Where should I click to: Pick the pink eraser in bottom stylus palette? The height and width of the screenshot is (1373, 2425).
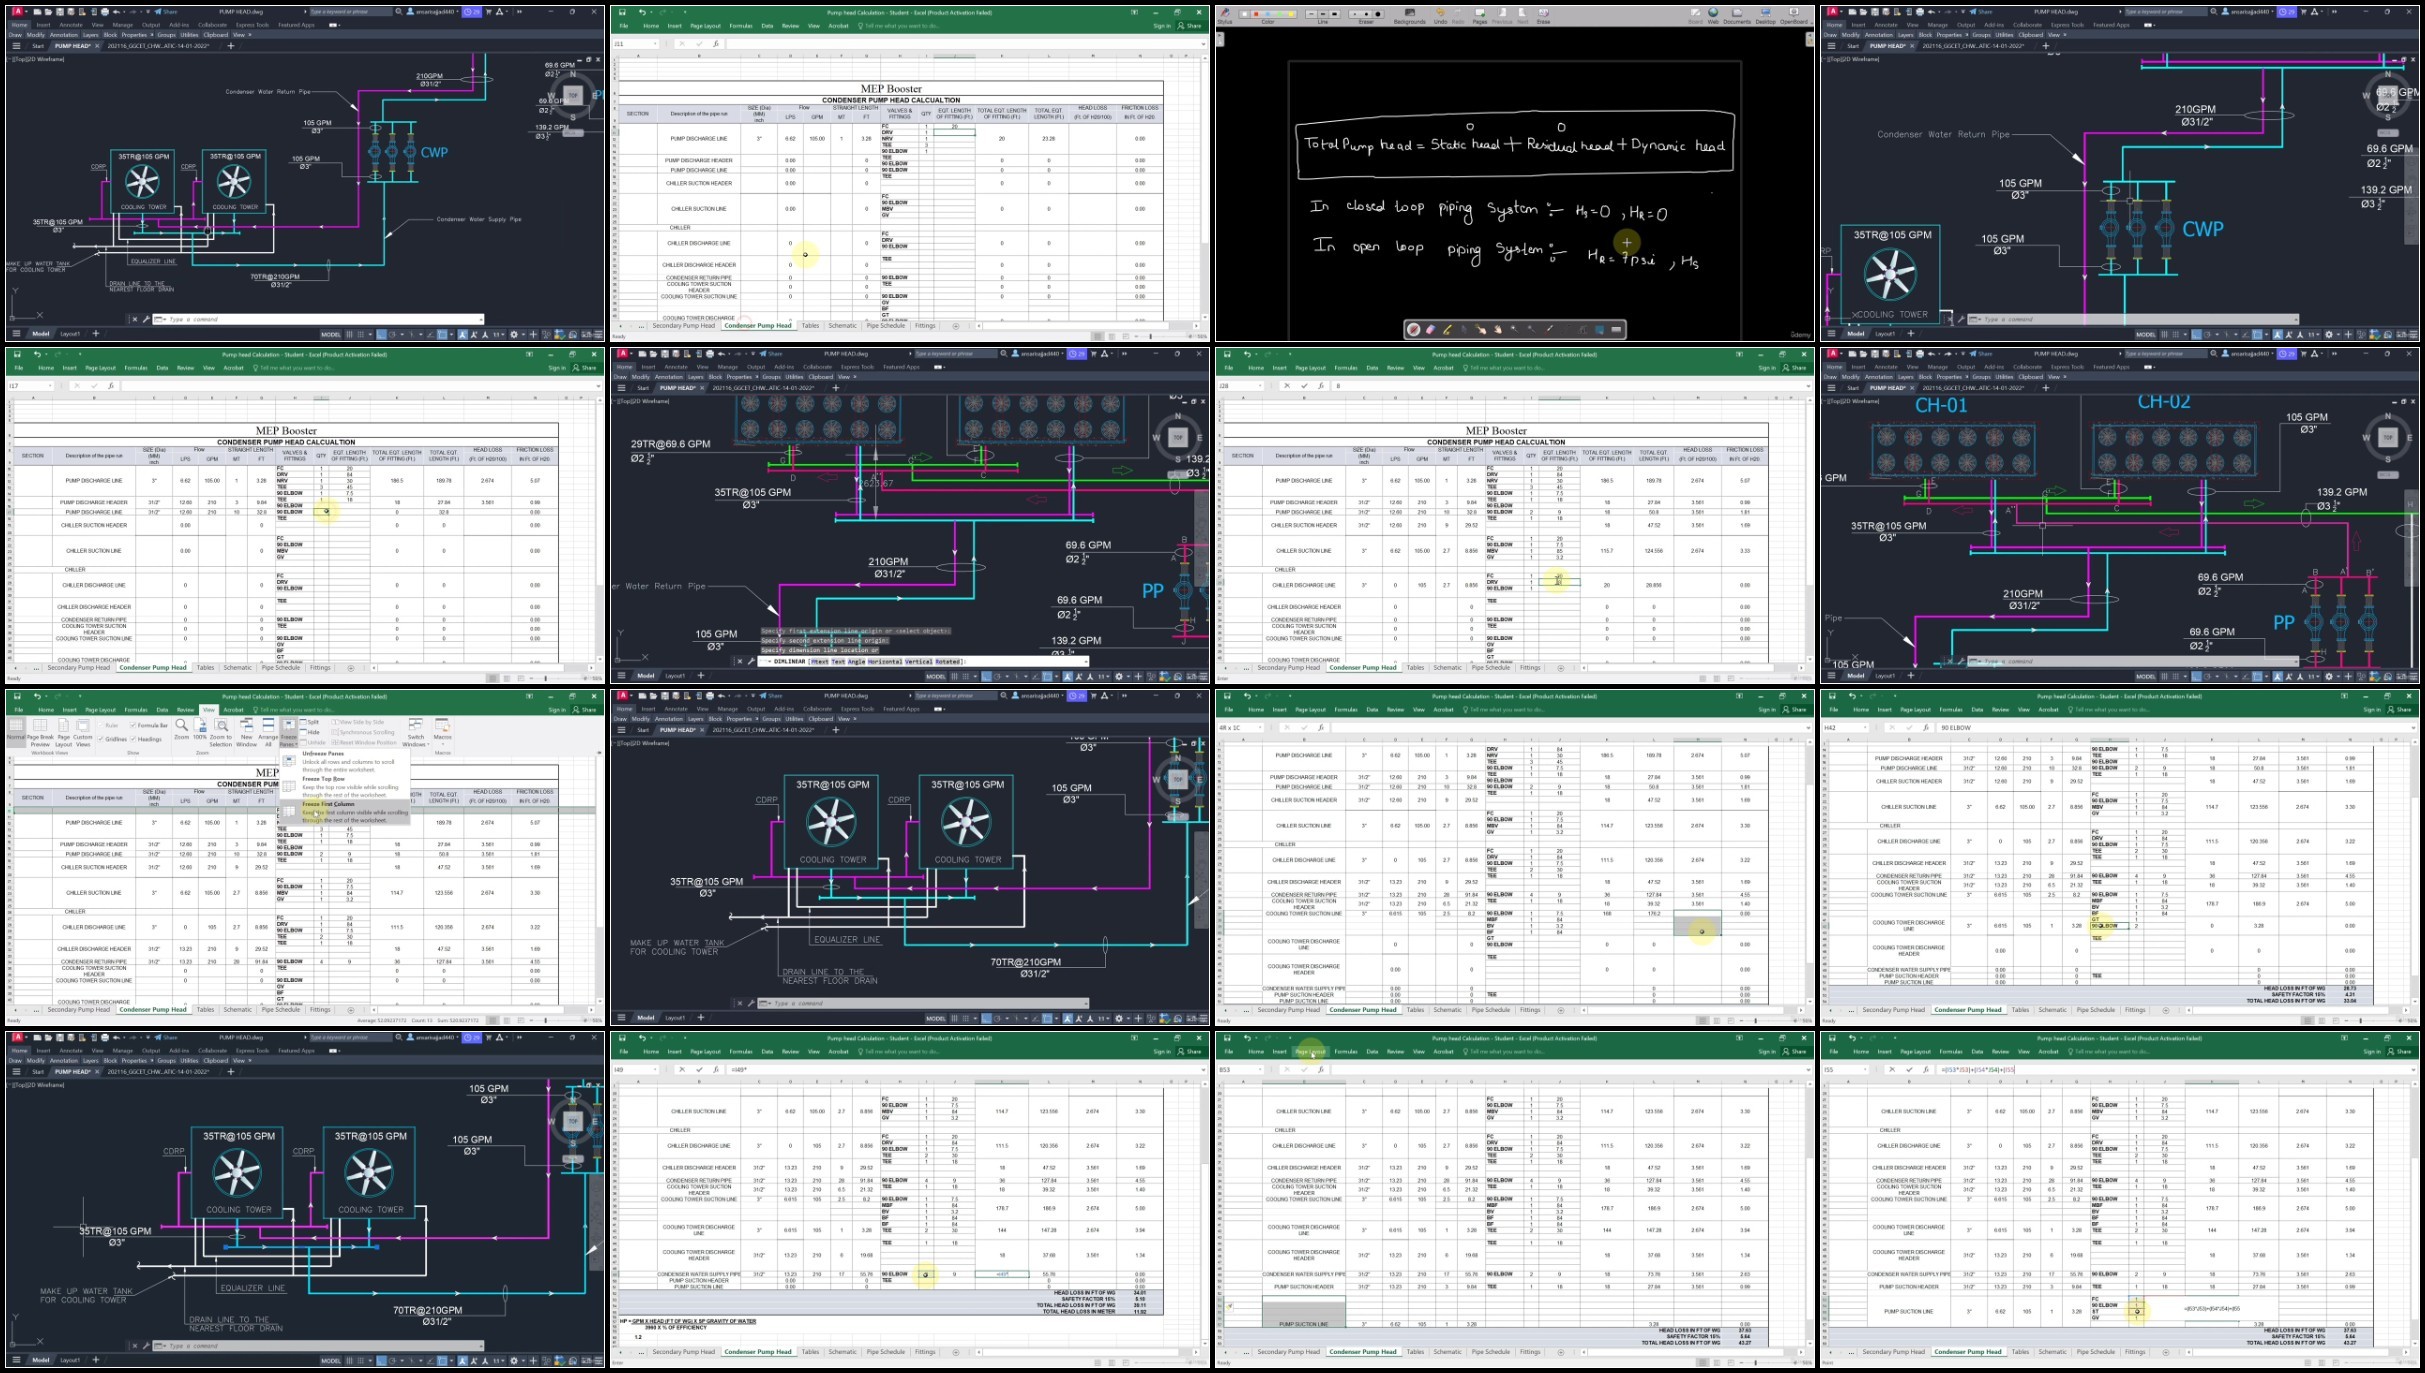coord(1430,329)
